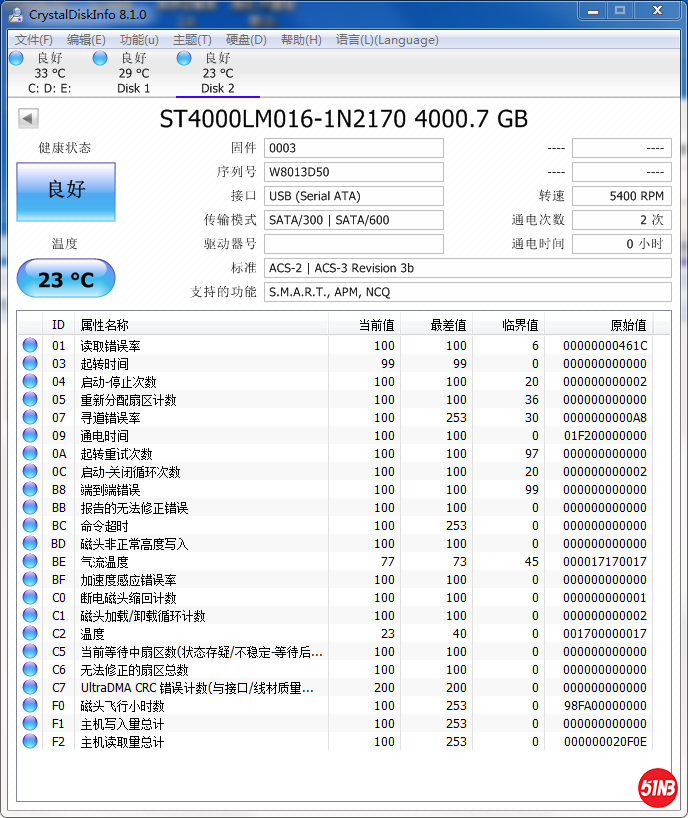Viewport: 688px width, 818px height.
Task: Click the 良好 health status button
Action: (66, 191)
